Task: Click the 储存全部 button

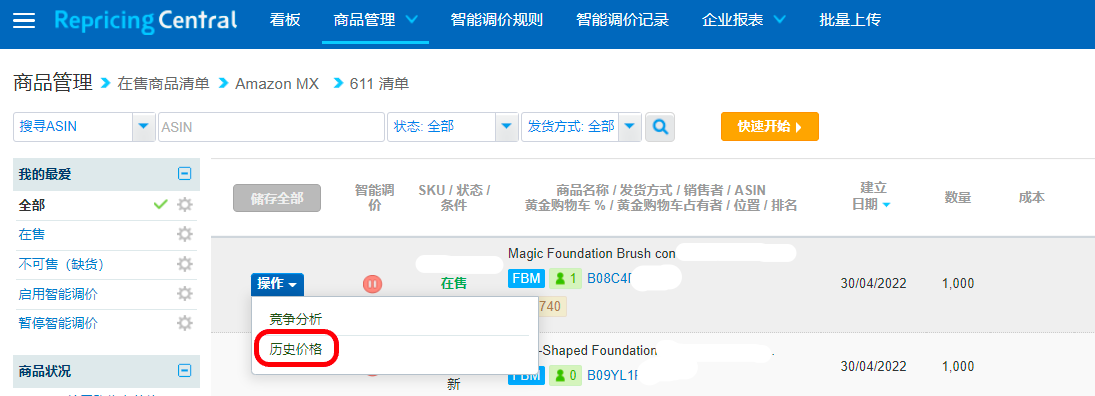Action: pos(277,198)
